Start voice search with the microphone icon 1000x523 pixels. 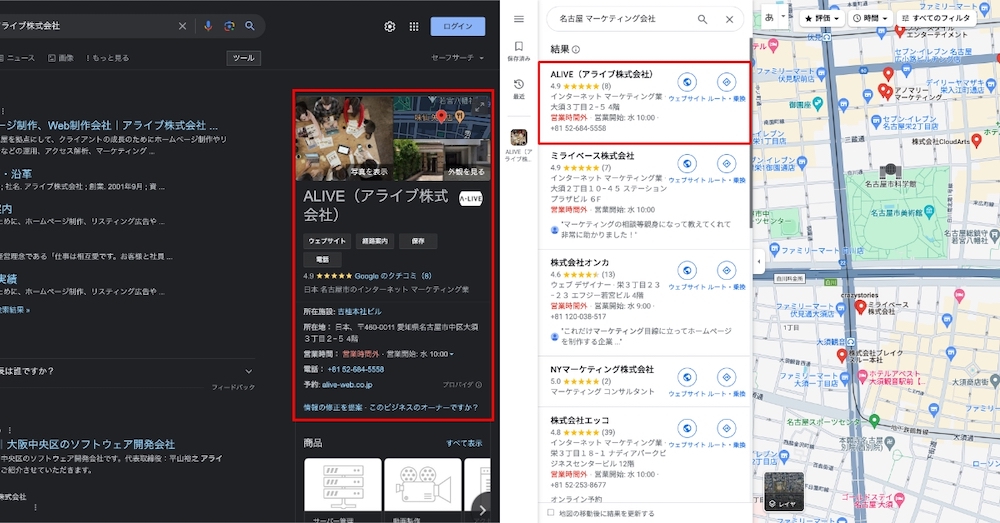(208, 26)
